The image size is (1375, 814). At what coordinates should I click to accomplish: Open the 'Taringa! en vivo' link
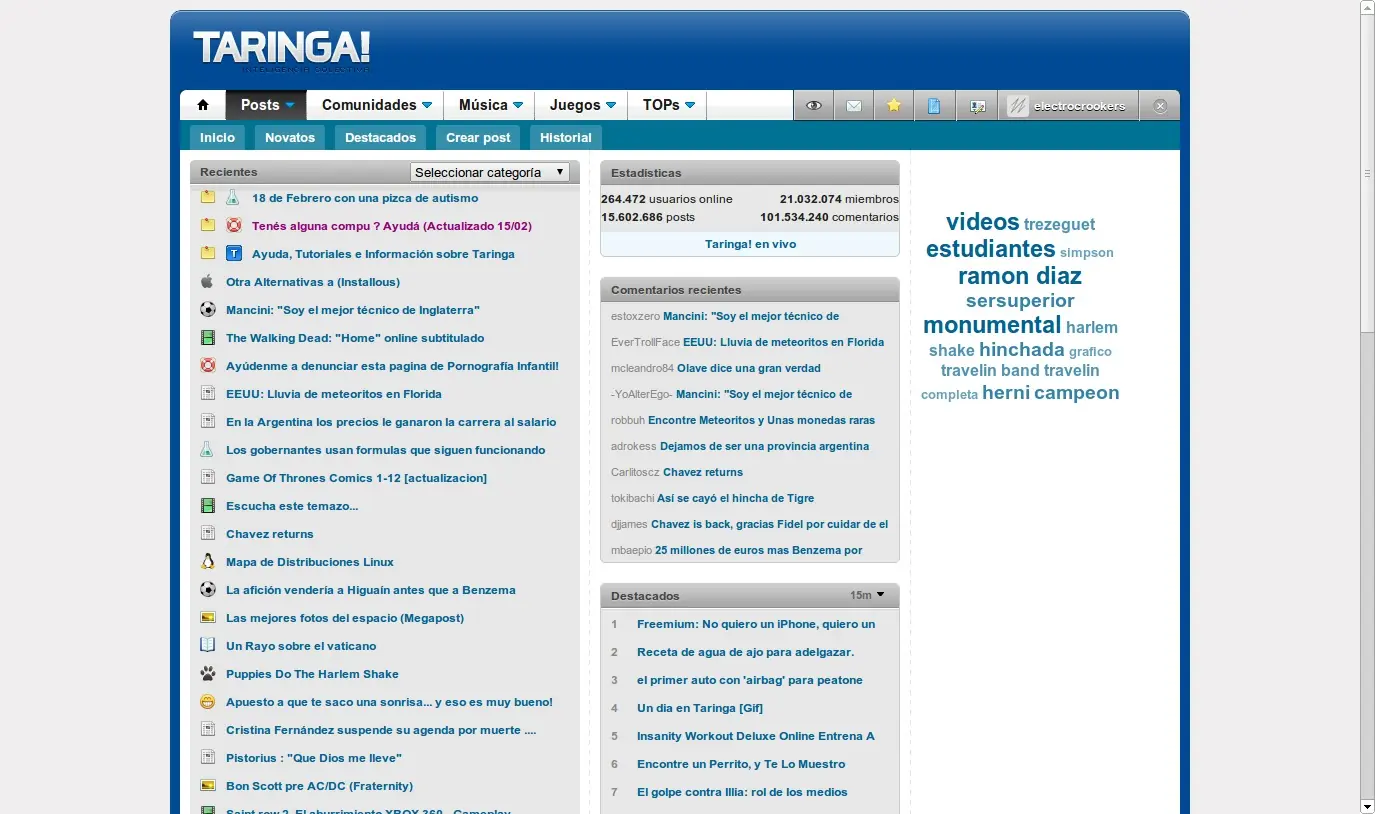[750, 244]
